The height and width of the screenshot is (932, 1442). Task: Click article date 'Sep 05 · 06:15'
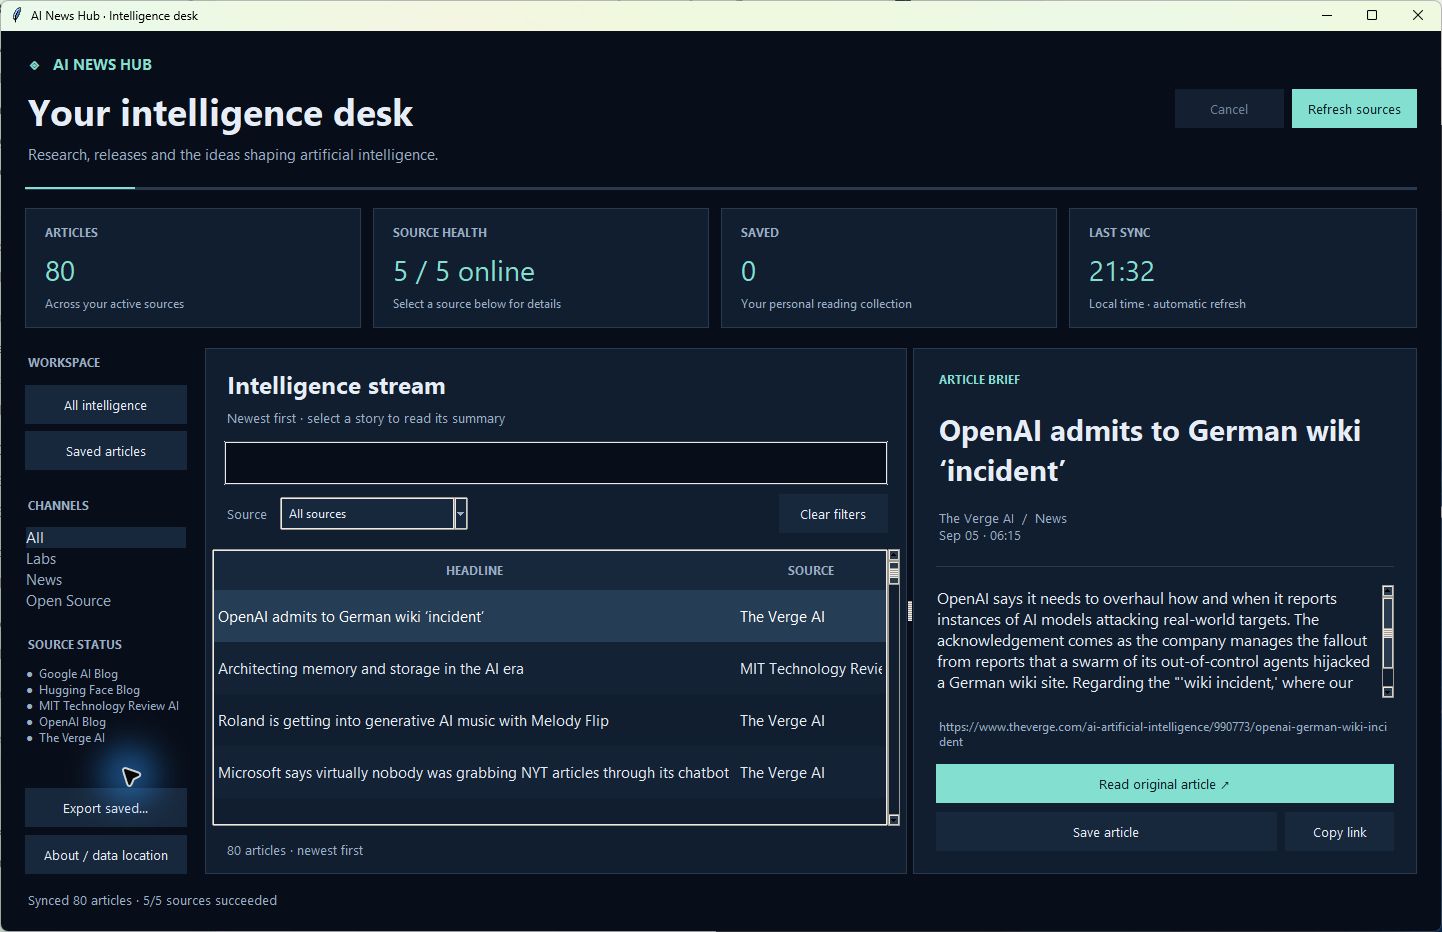pyautogui.click(x=980, y=536)
